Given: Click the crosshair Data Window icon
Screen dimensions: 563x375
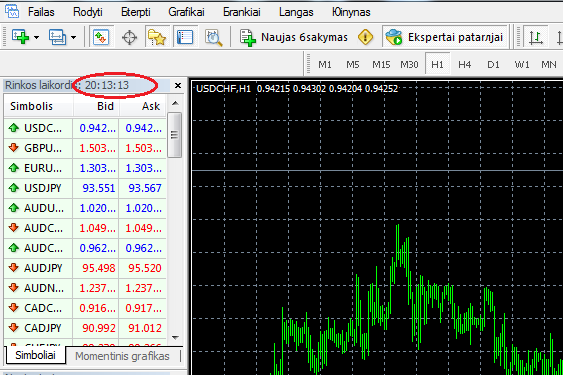Looking at the screenshot, I should point(129,37).
